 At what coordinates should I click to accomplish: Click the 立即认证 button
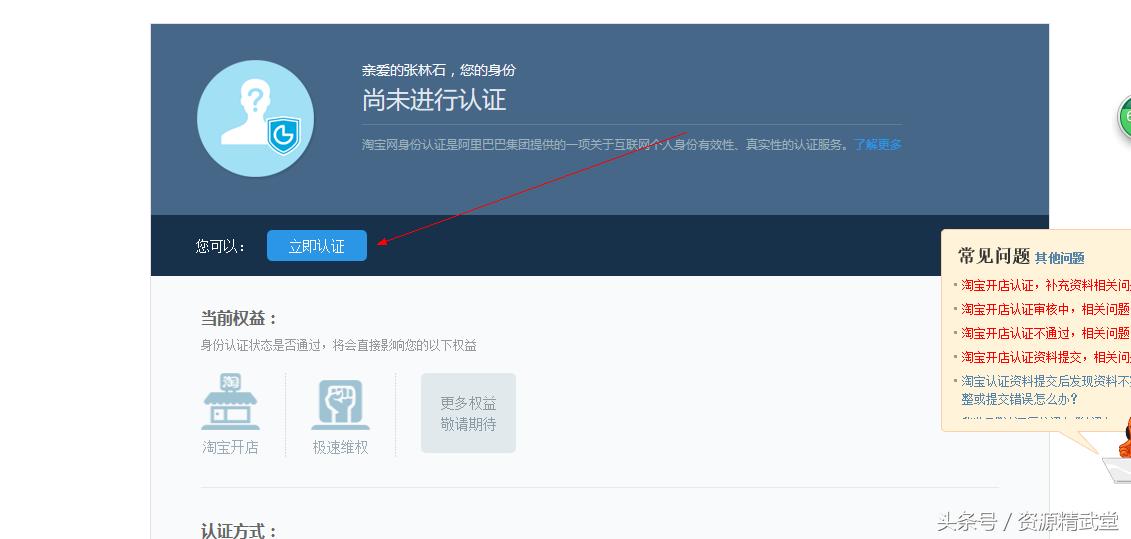coord(317,246)
